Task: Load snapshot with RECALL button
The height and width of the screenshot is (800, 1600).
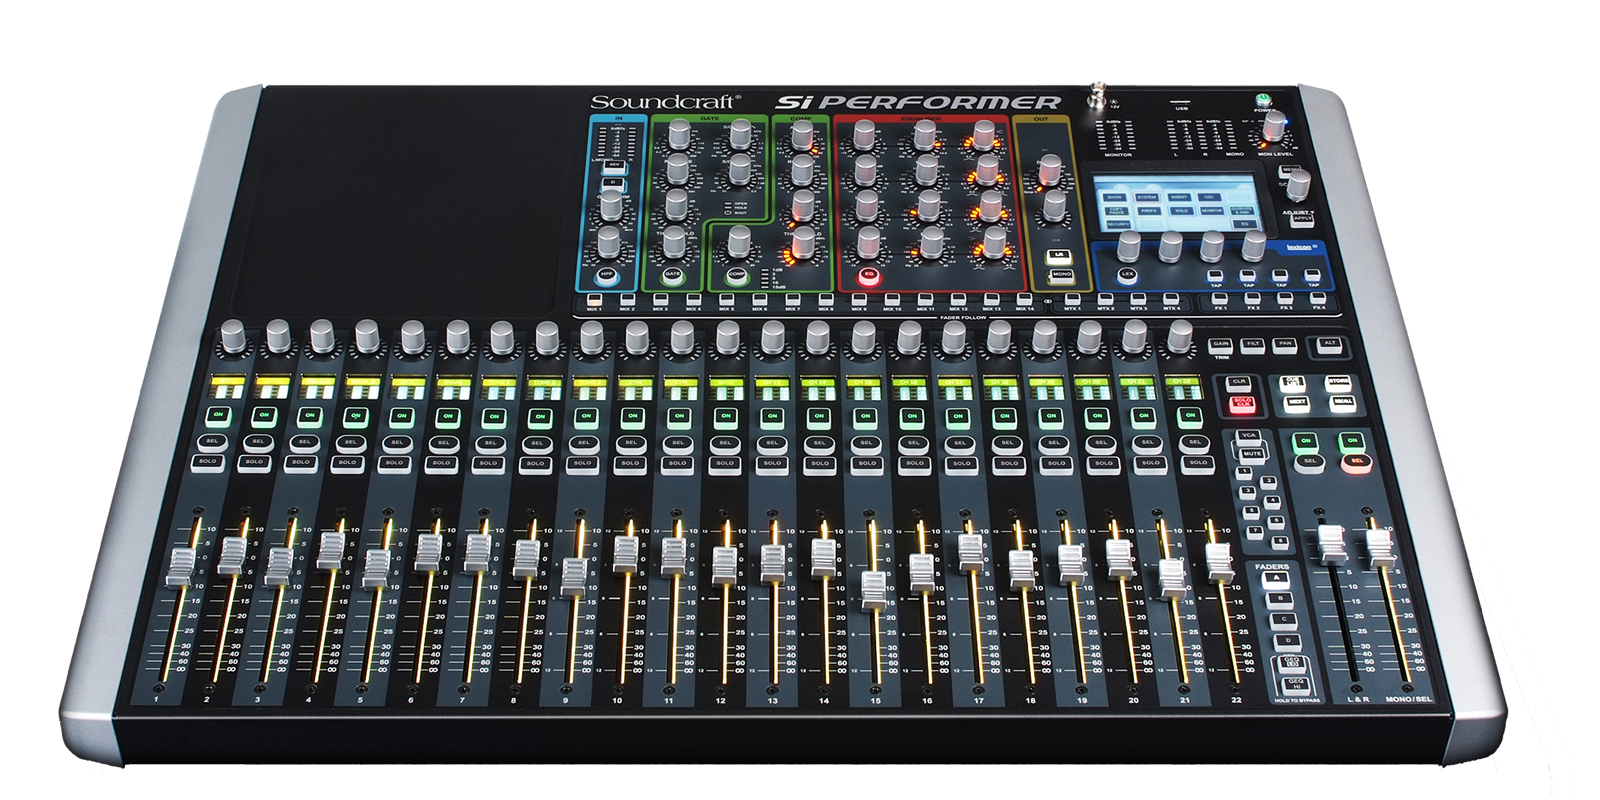Action: [1342, 404]
